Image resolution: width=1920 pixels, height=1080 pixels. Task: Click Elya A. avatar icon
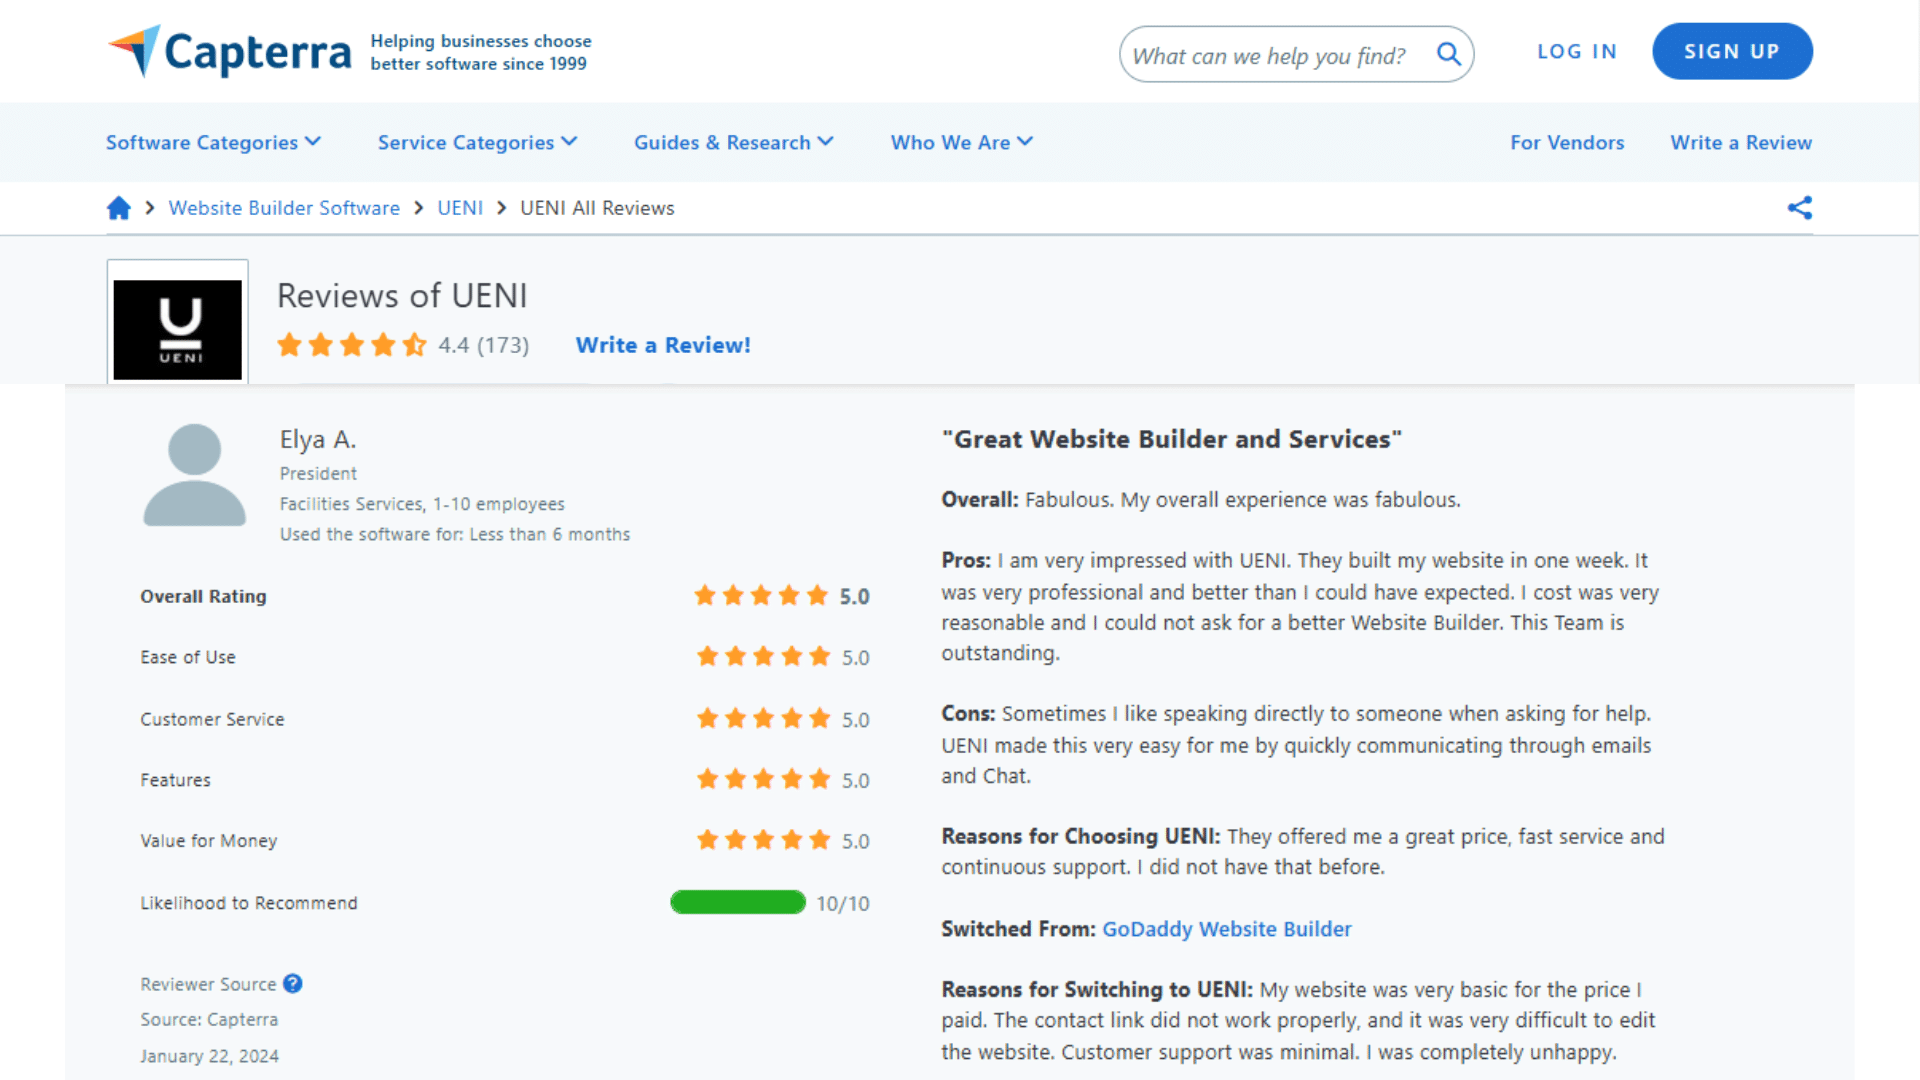click(x=194, y=475)
